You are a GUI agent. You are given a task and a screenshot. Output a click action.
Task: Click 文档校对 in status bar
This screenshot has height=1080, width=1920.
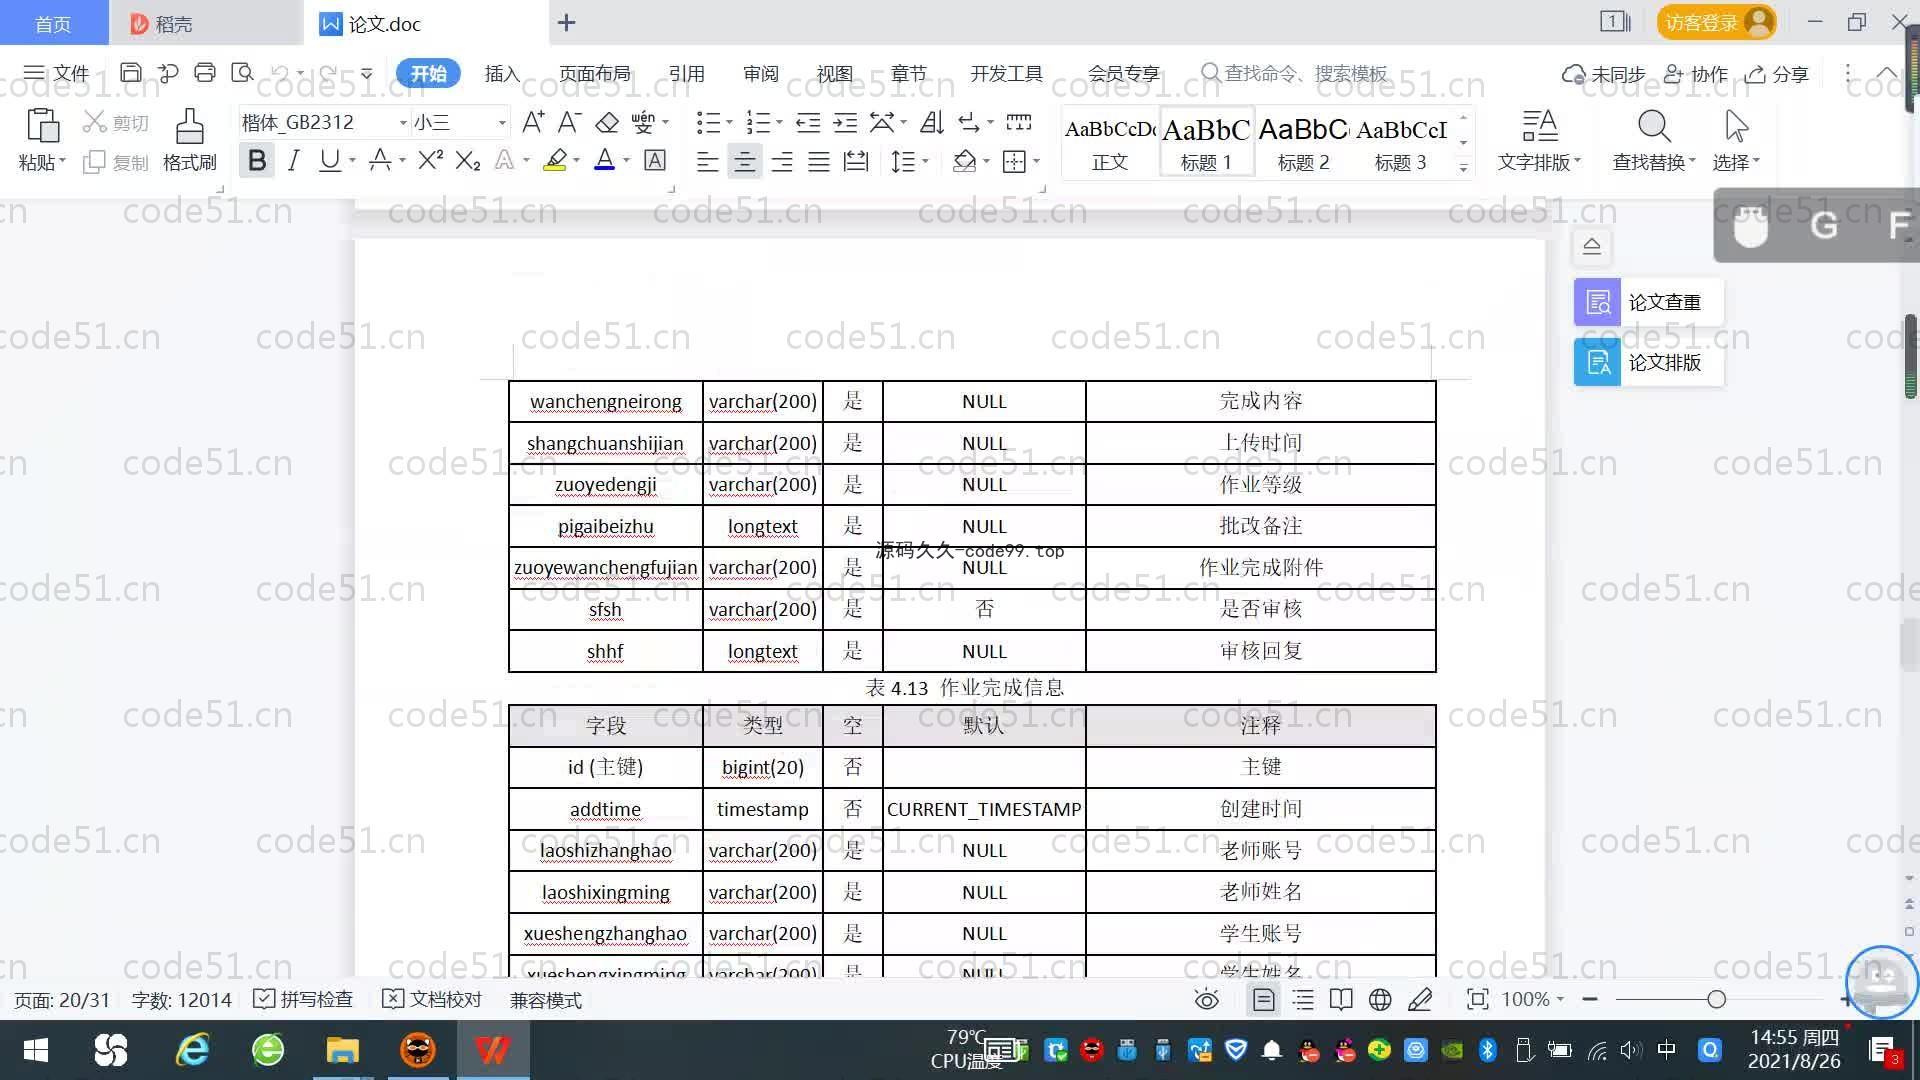[432, 999]
